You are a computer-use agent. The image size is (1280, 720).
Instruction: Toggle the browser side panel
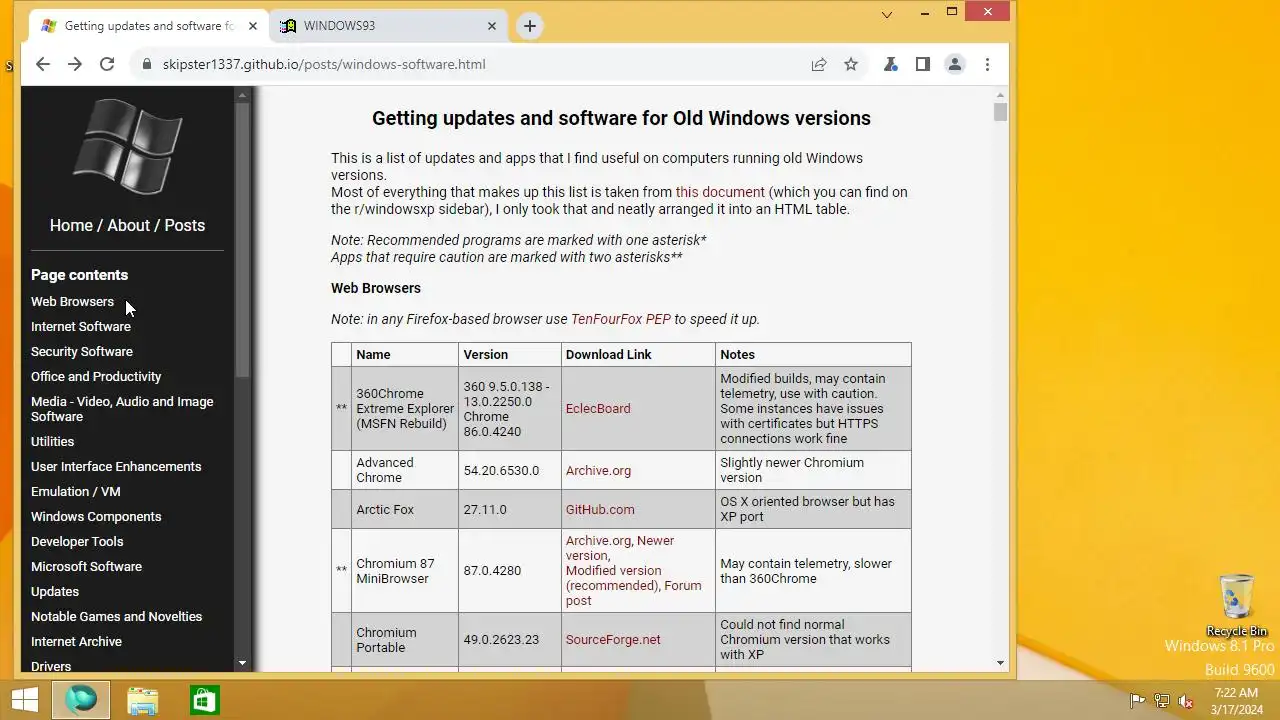click(x=923, y=64)
